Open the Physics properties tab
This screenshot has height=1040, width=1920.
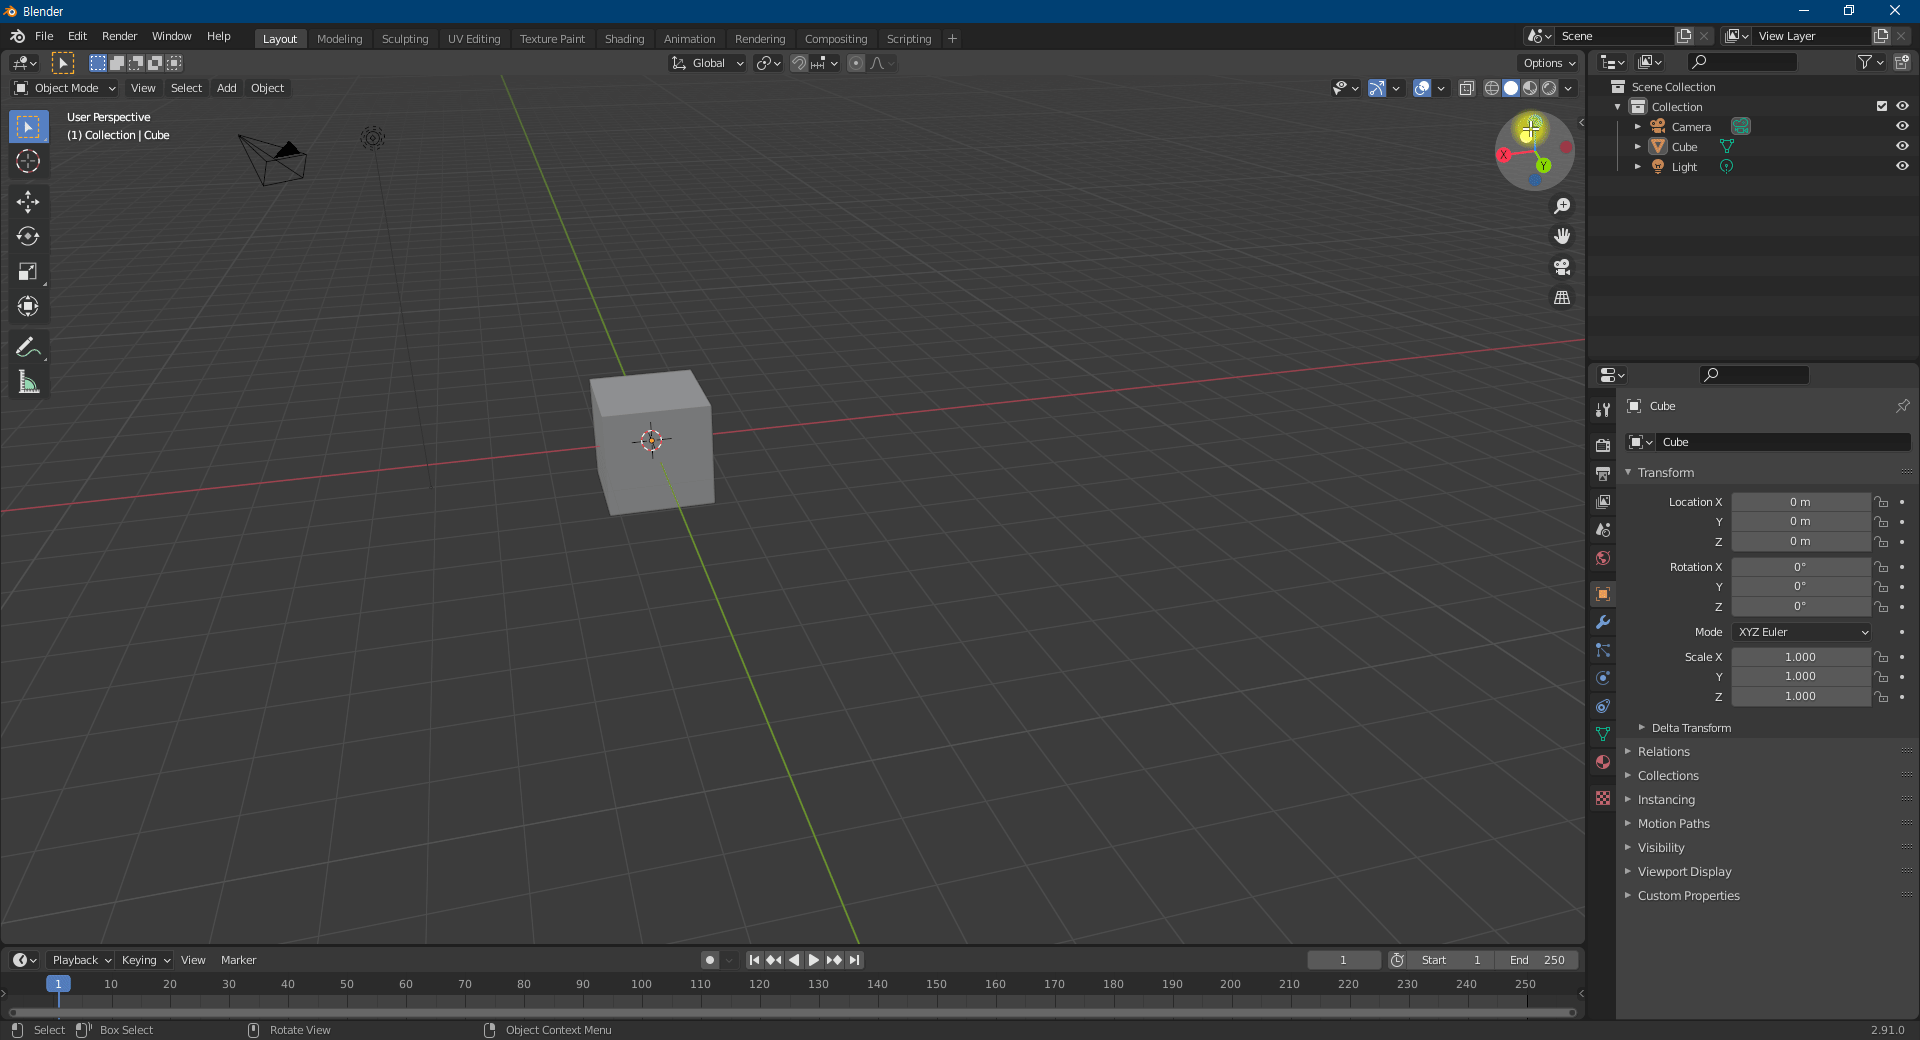point(1603,678)
